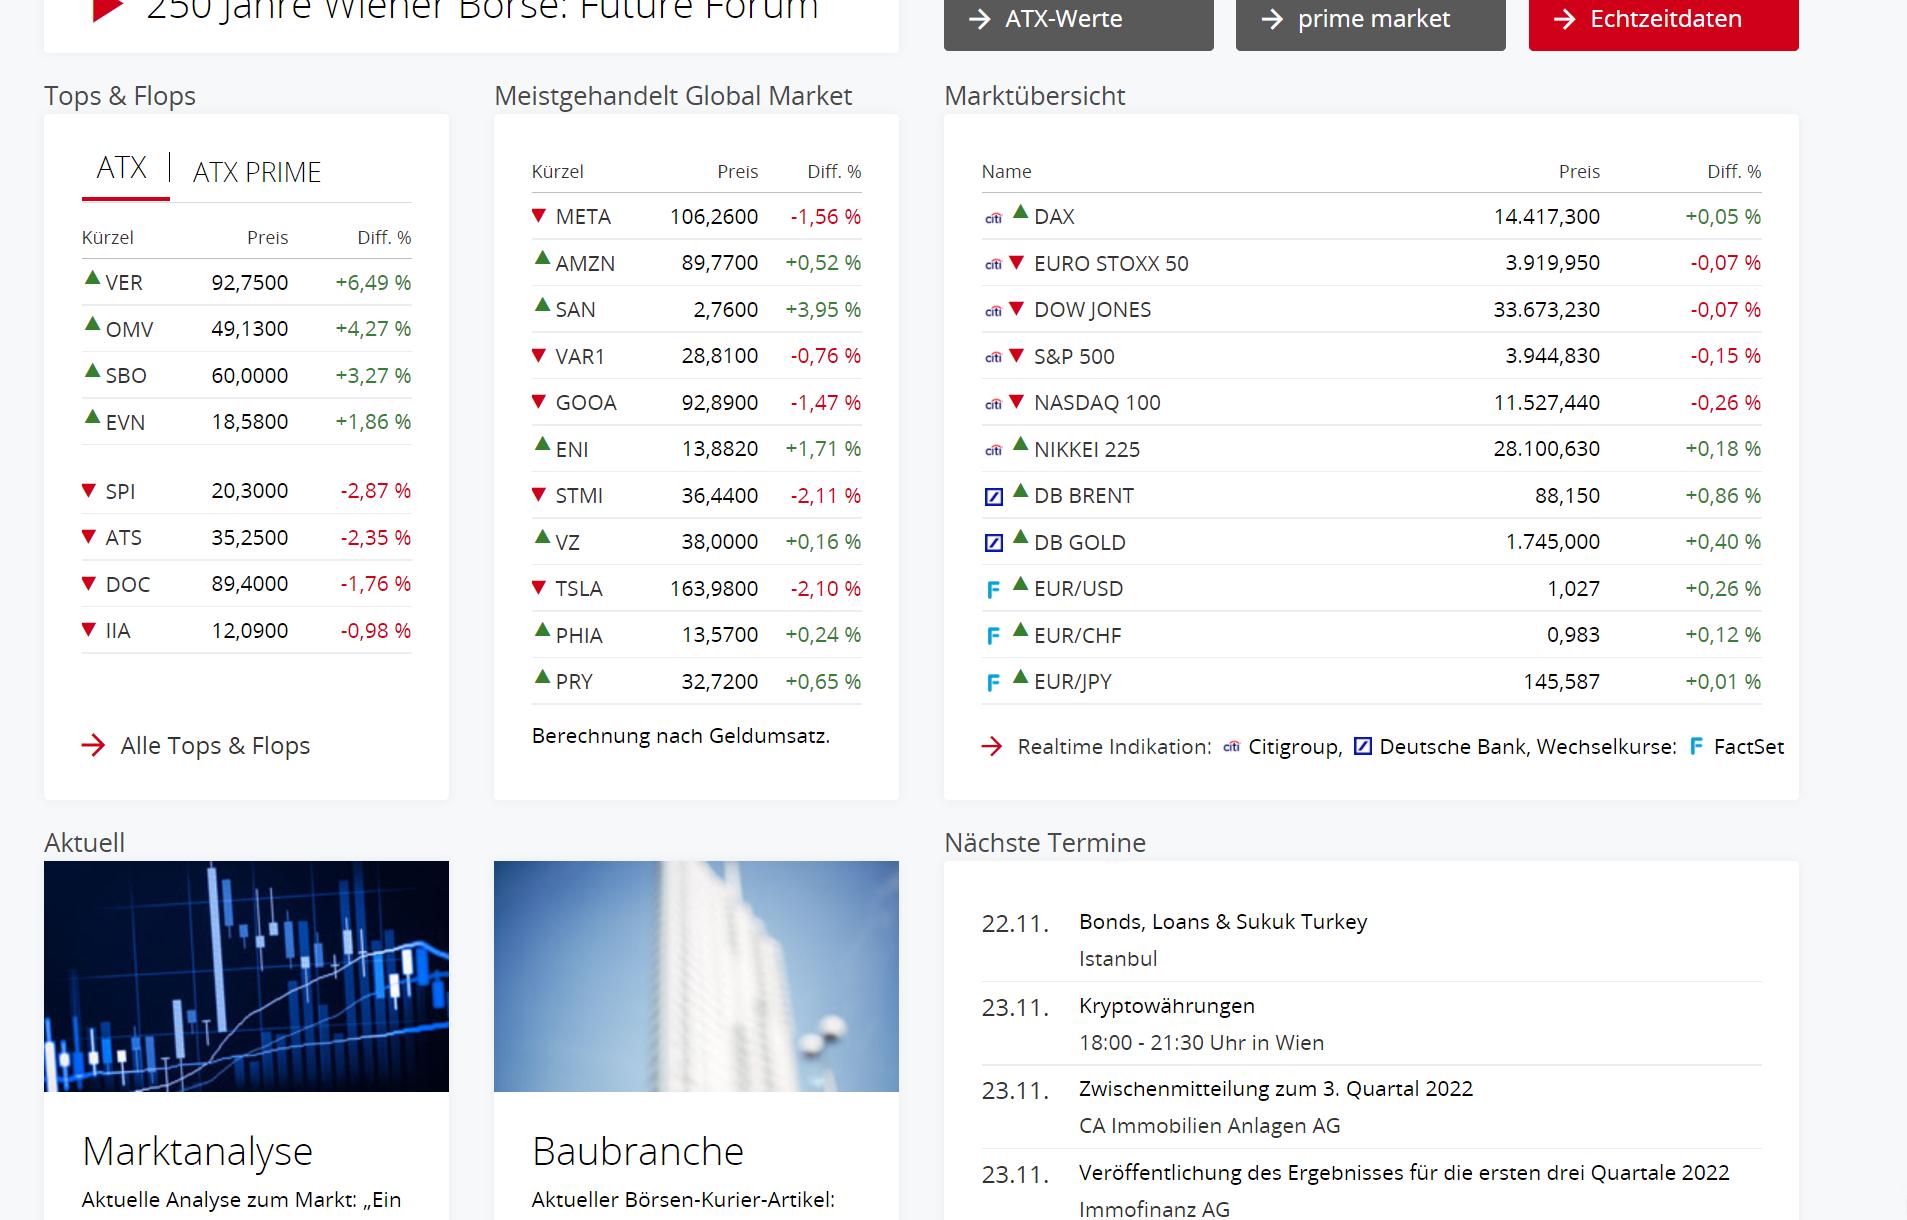Viewport: 1907px width, 1220px height.
Task: Open the Citigroup link in the legend
Action: [x=1295, y=747]
